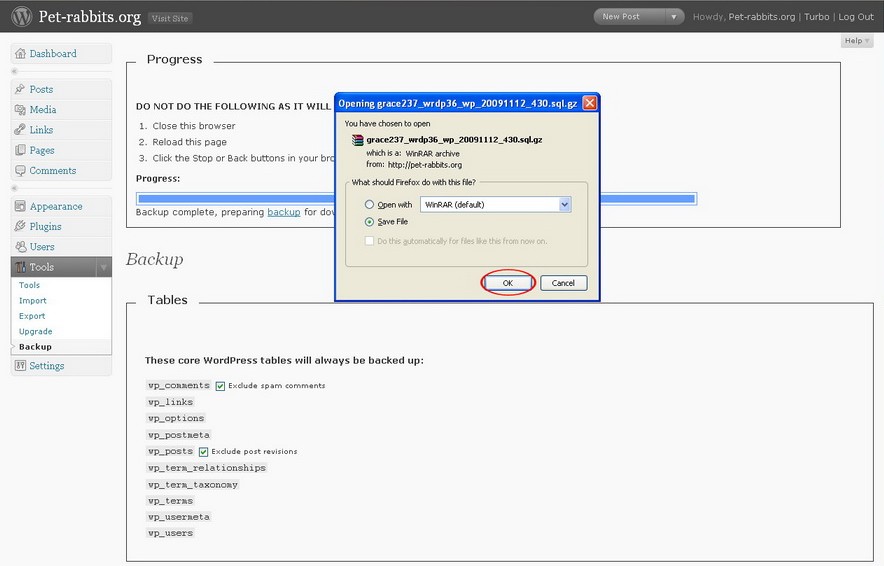The height and width of the screenshot is (566, 884).
Task: Click the Tools icon in sidebar
Action: 20,267
